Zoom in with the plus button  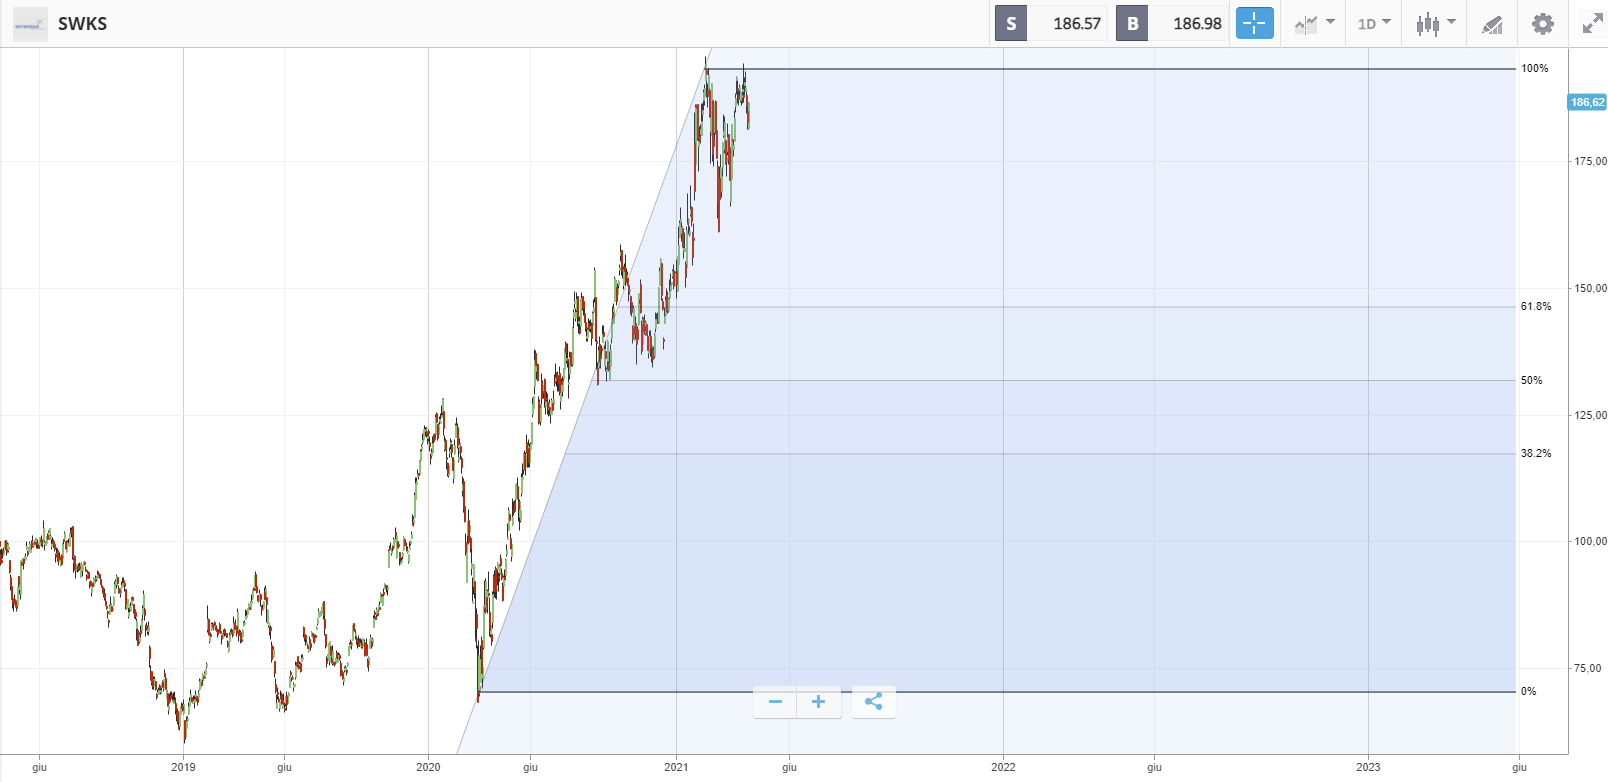pyautogui.click(x=818, y=702)
